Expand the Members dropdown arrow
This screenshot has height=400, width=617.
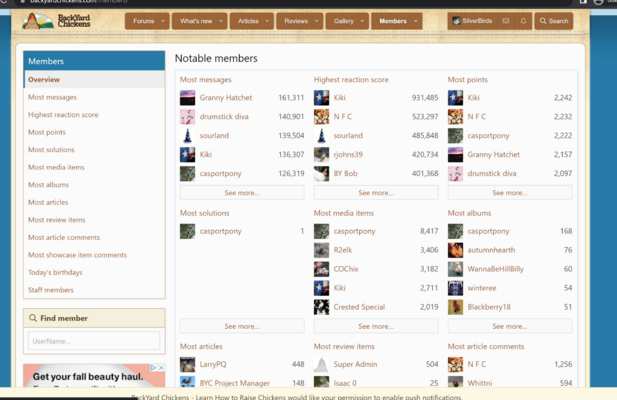[416, 21]
